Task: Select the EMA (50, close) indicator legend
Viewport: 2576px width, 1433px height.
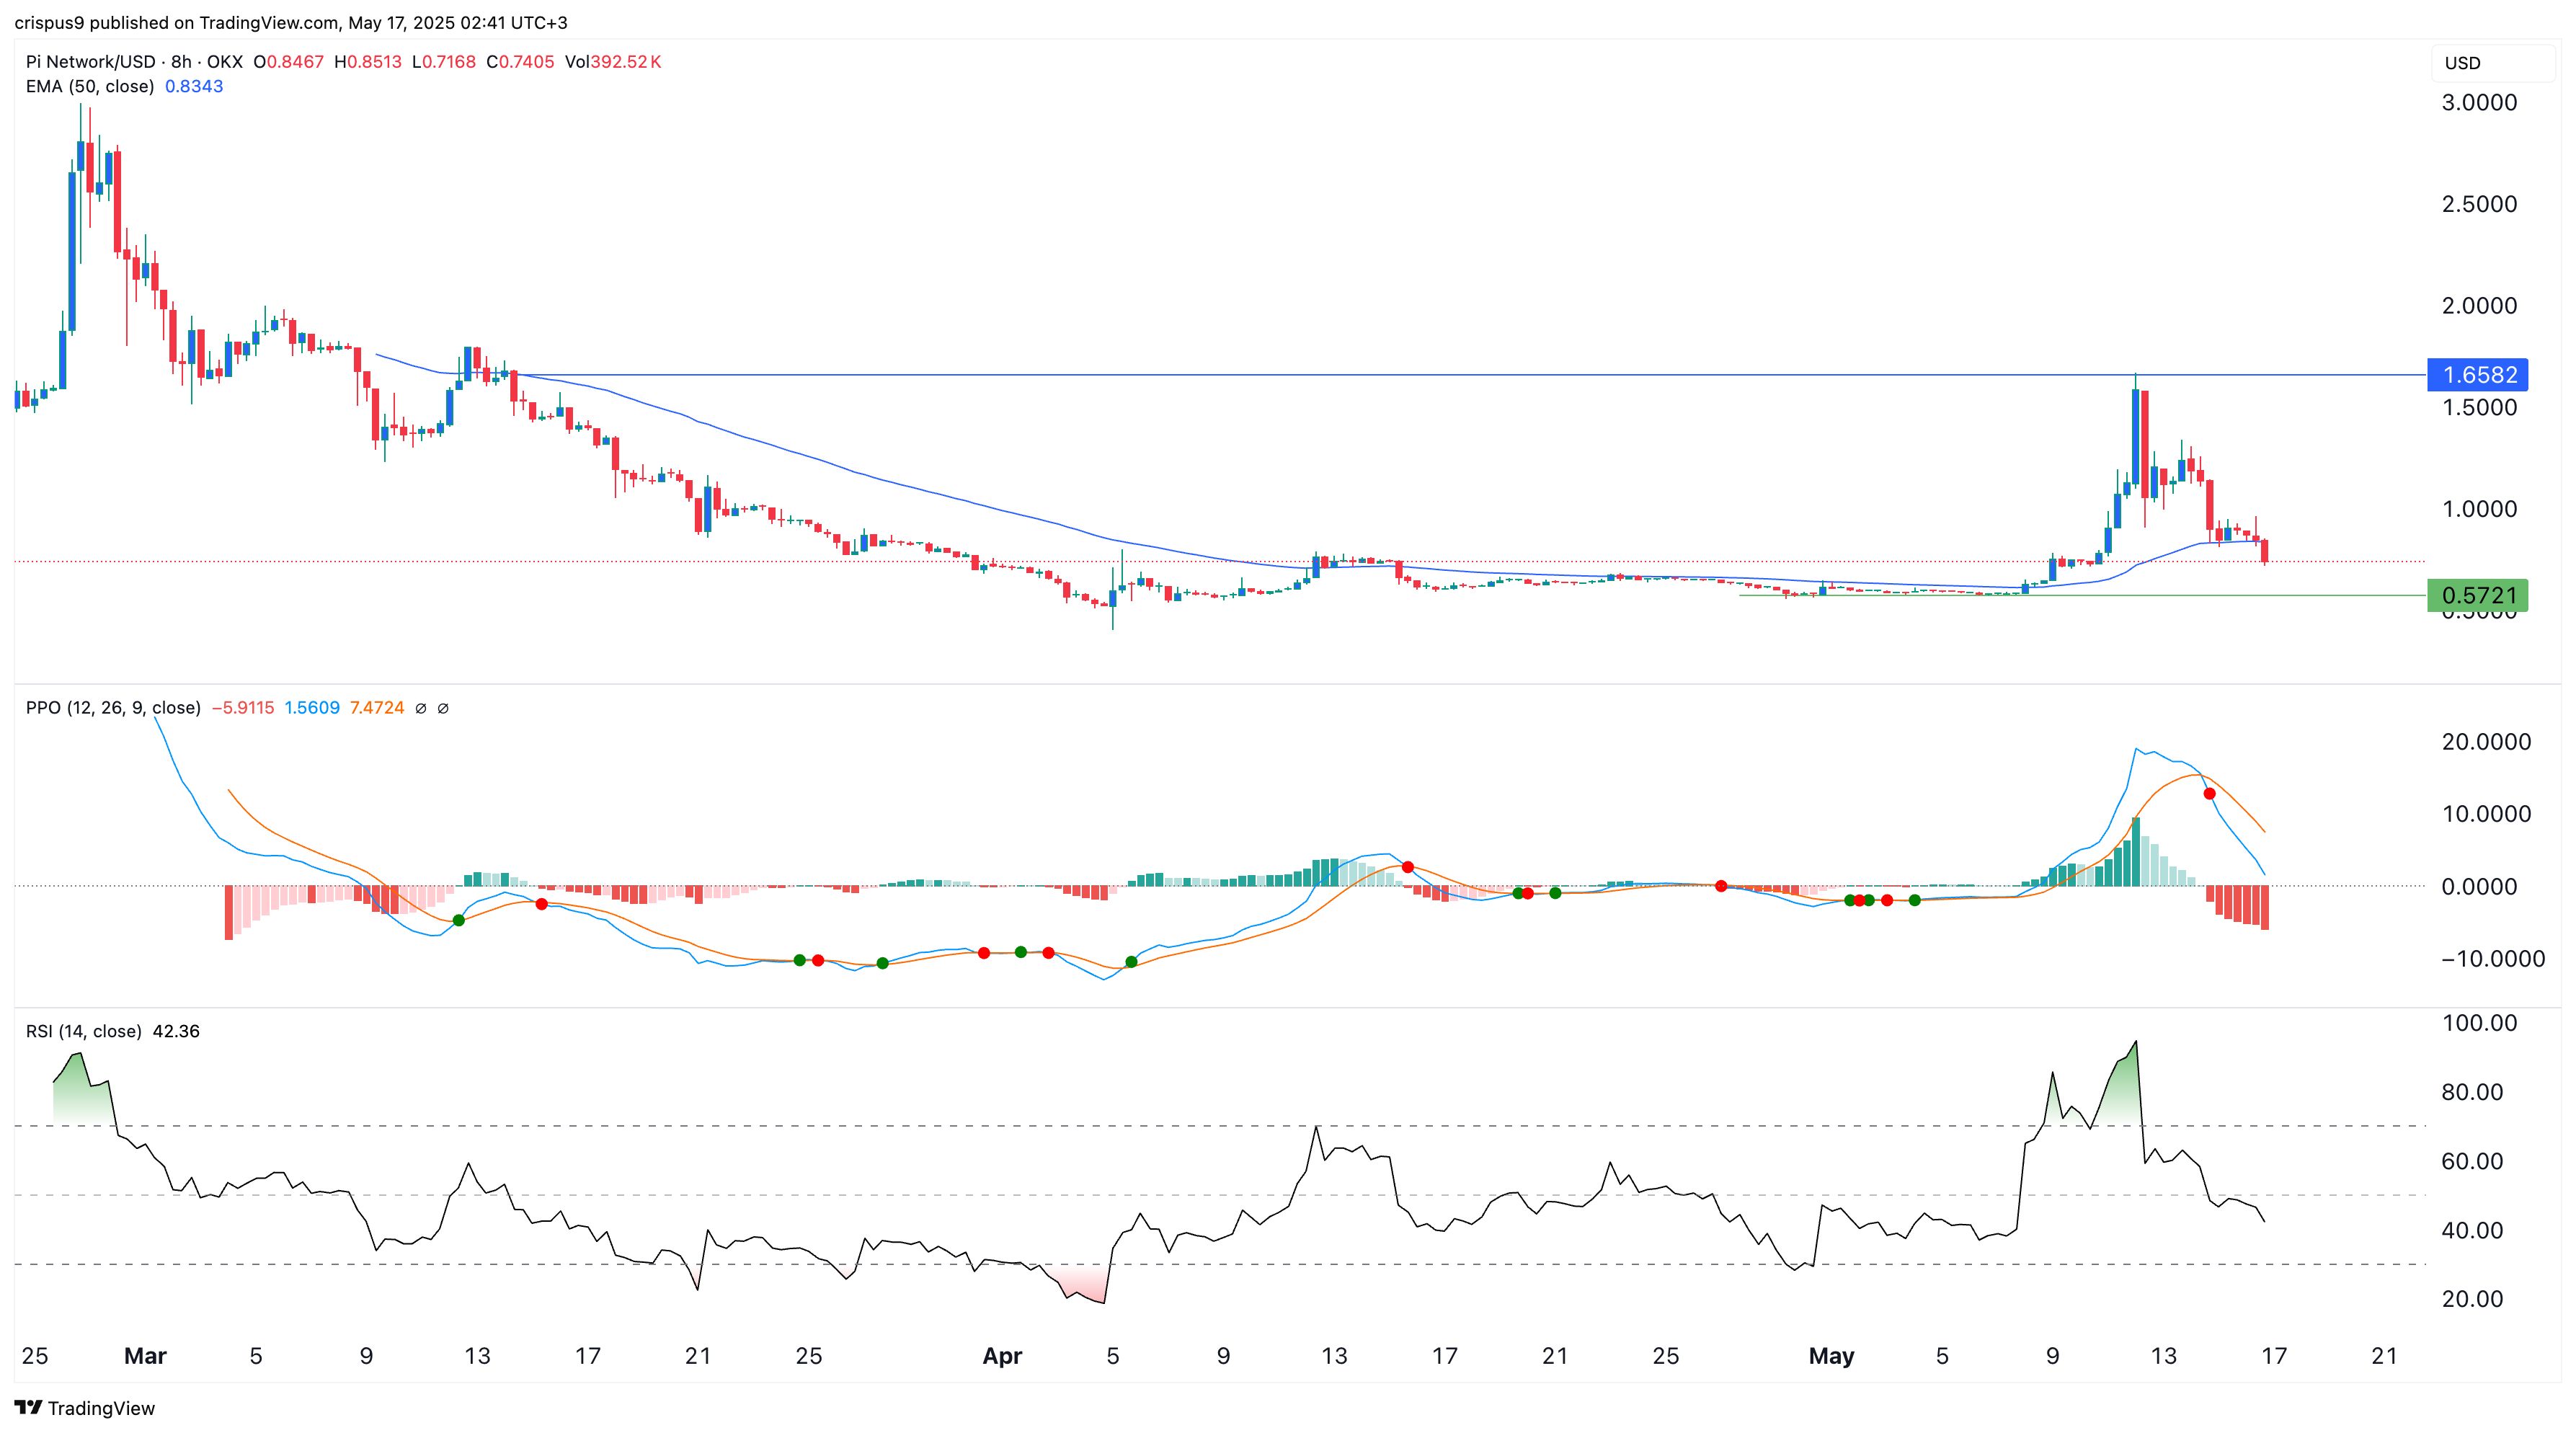Action: (90, 86)
